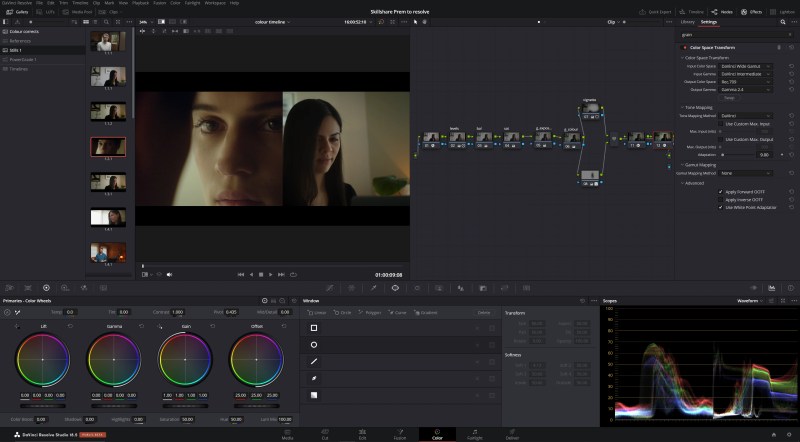Screen dimensions: 800x442
Task: Reset the Offset color wheel
Action: tap(284, 326)
